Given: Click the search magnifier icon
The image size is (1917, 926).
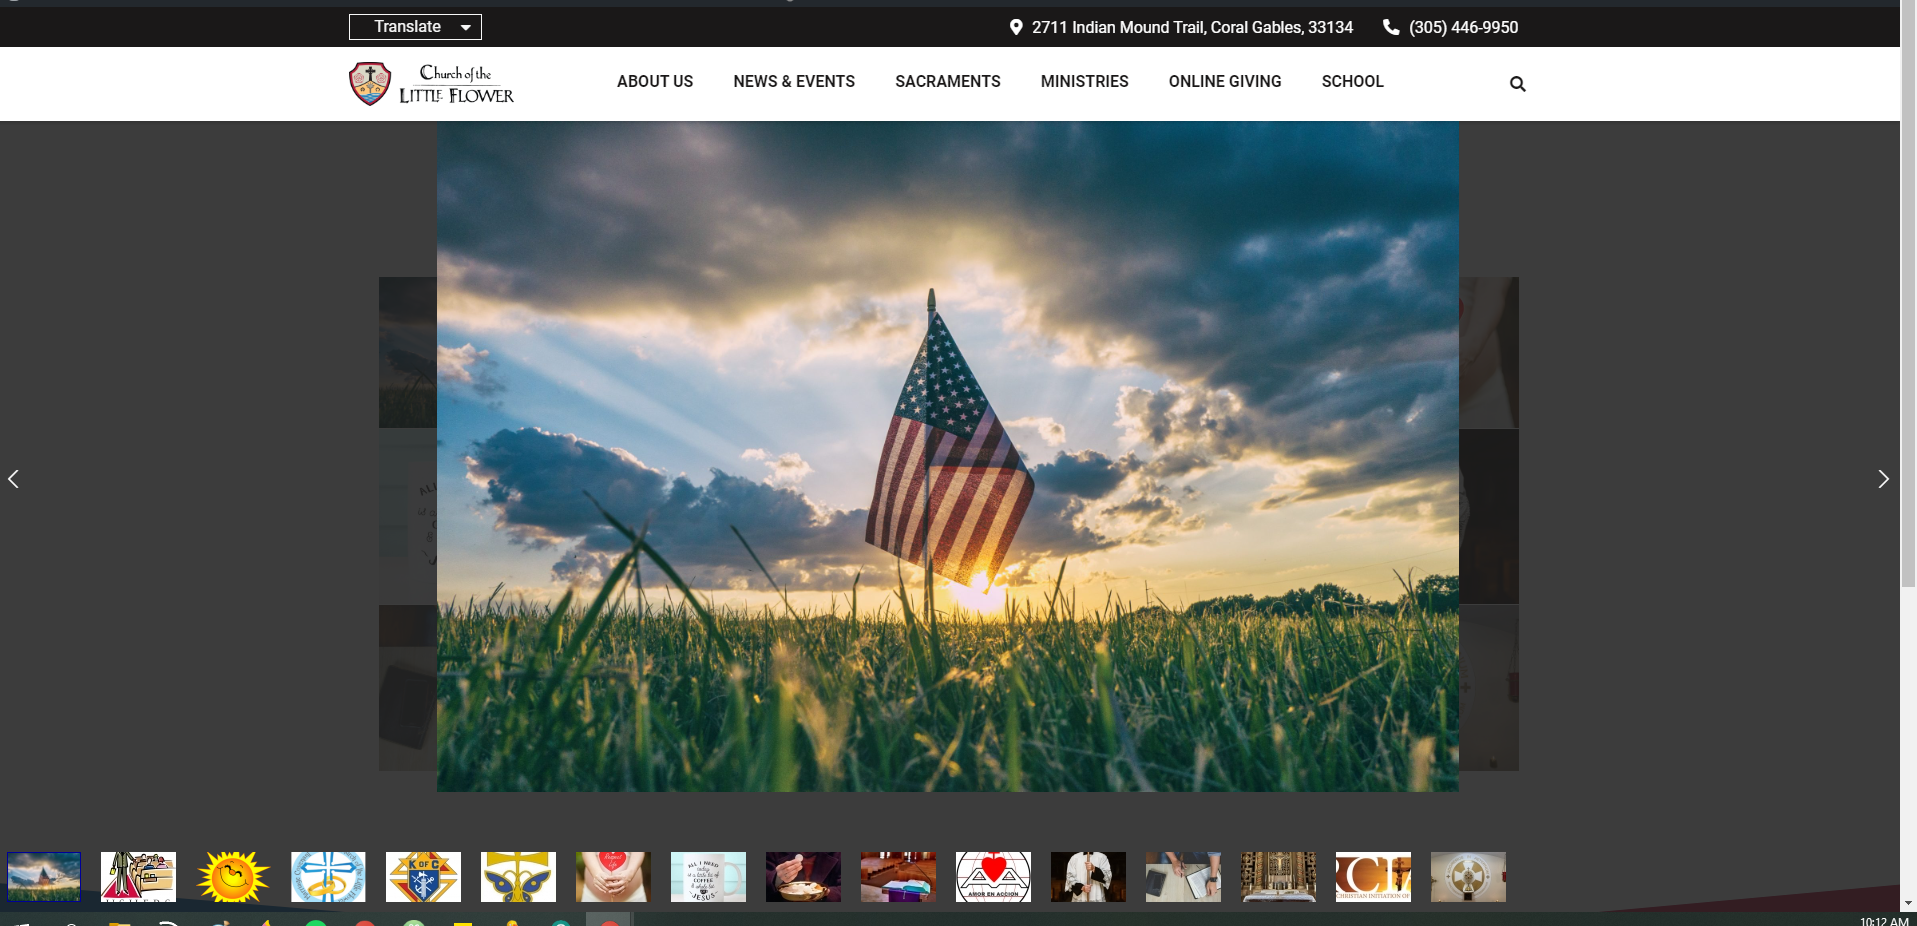Looking at the screenshot, I should tap(1517, 84).
